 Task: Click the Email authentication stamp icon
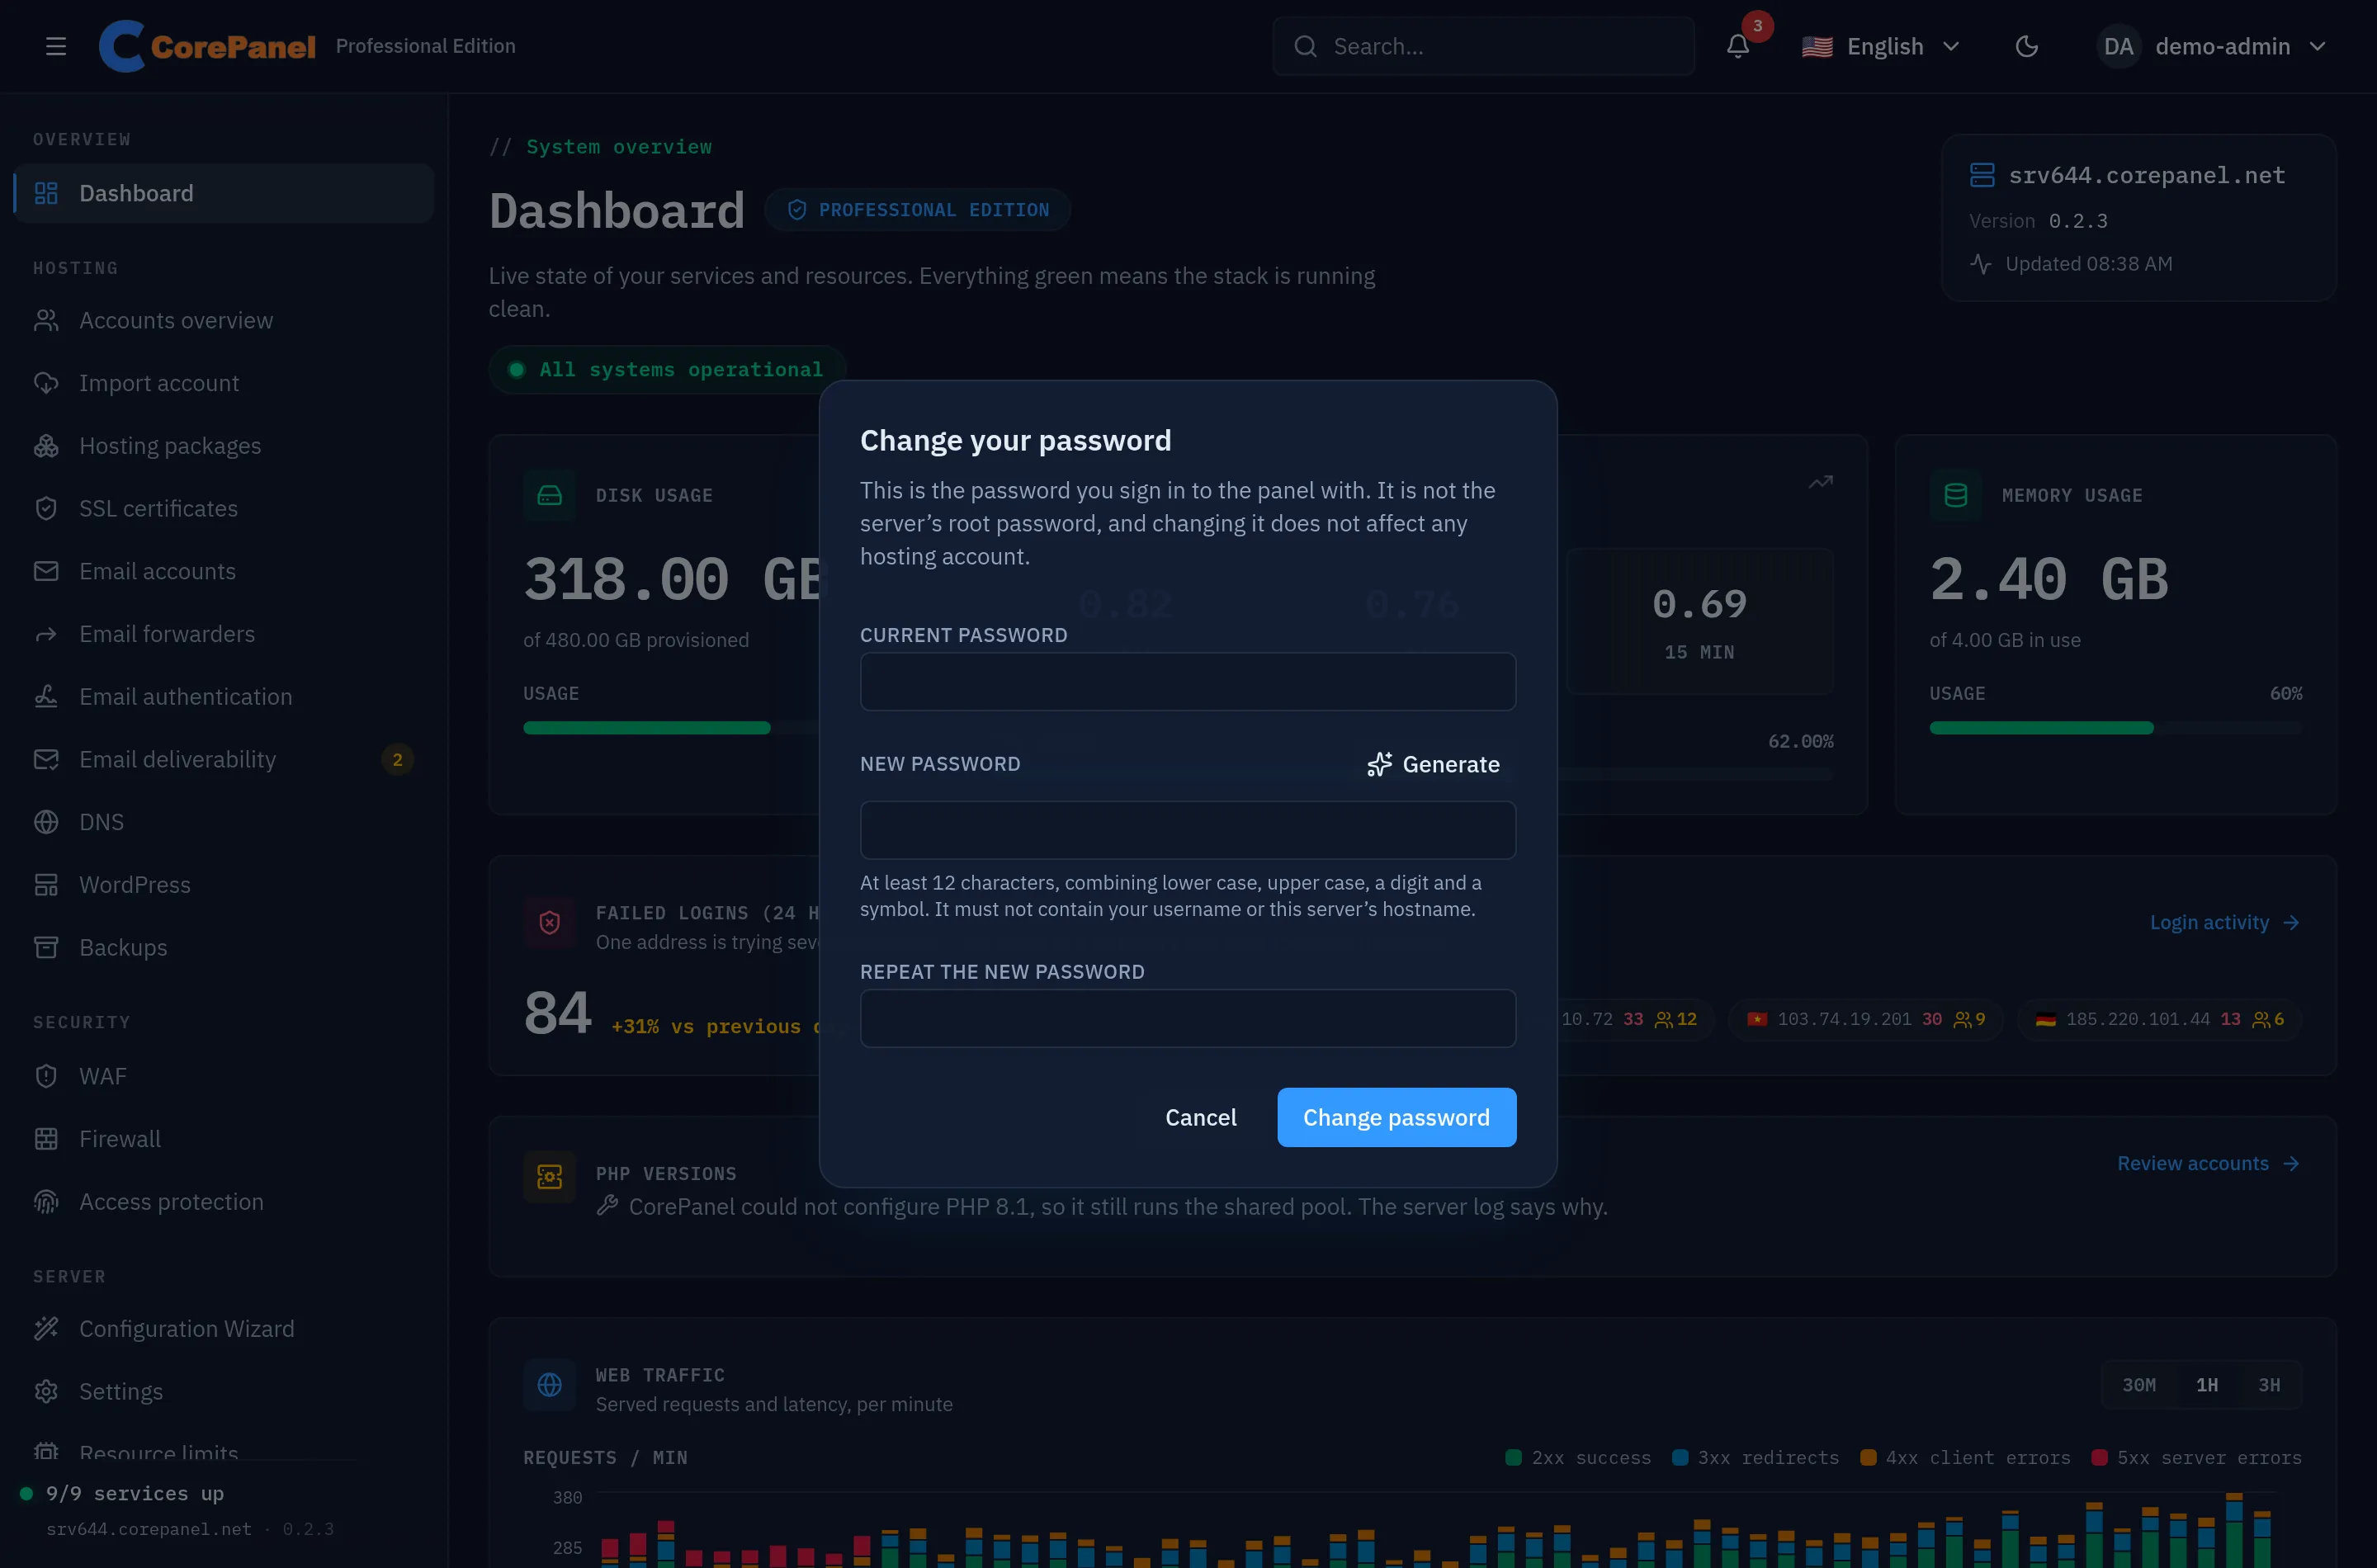pos(46,697)
